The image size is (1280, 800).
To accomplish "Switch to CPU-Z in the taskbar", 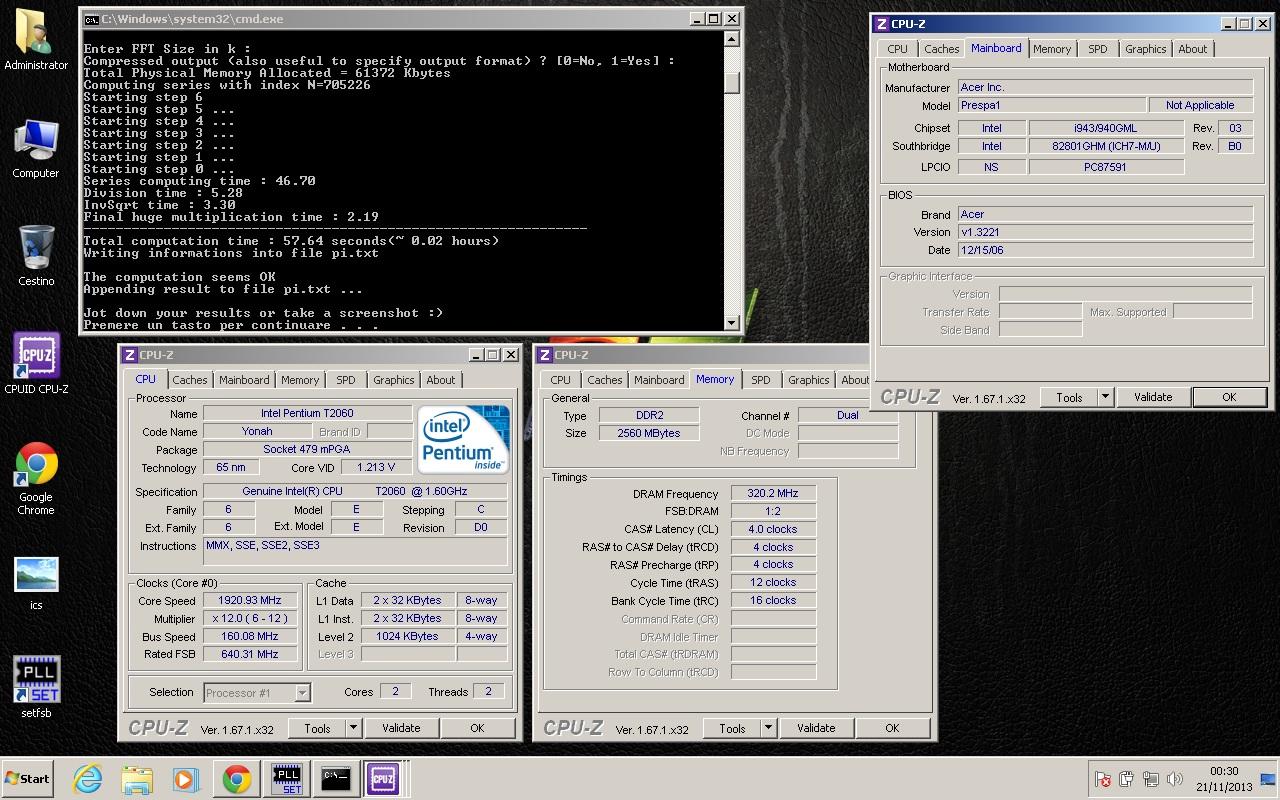I will pos(383,779).
